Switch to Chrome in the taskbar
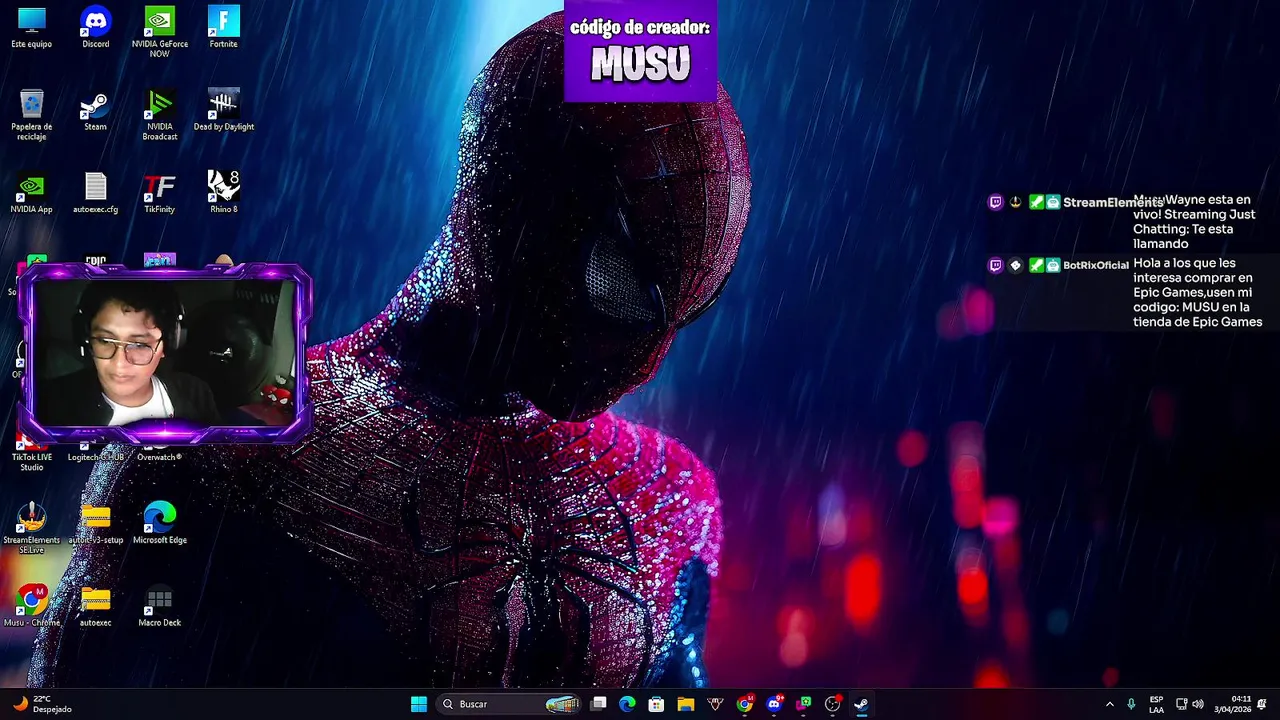The height and width of the screenshot is (720, 1280). click(x=744, y=704)
